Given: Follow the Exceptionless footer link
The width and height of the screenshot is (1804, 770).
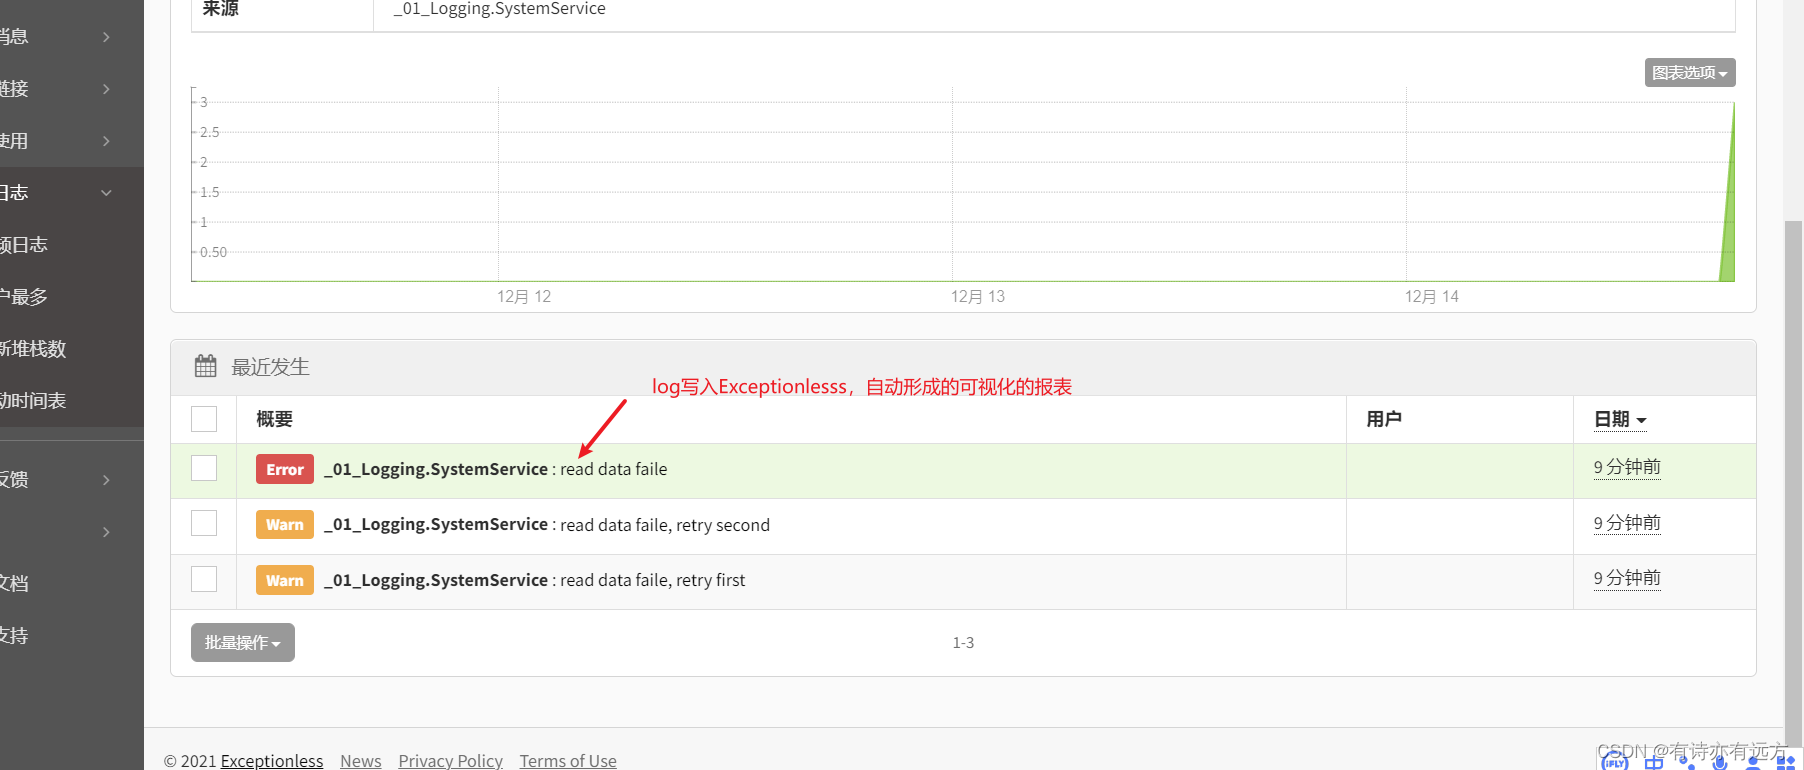Looking at the screenshot, I should tap(272, 761).
